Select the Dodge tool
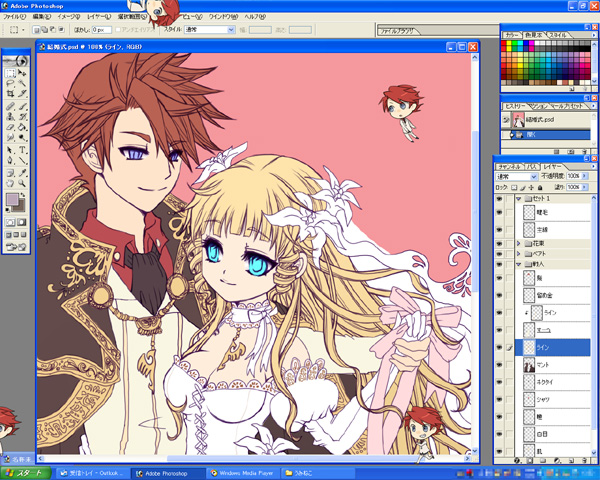The image size is (600, 480). (x=22, y=137)
